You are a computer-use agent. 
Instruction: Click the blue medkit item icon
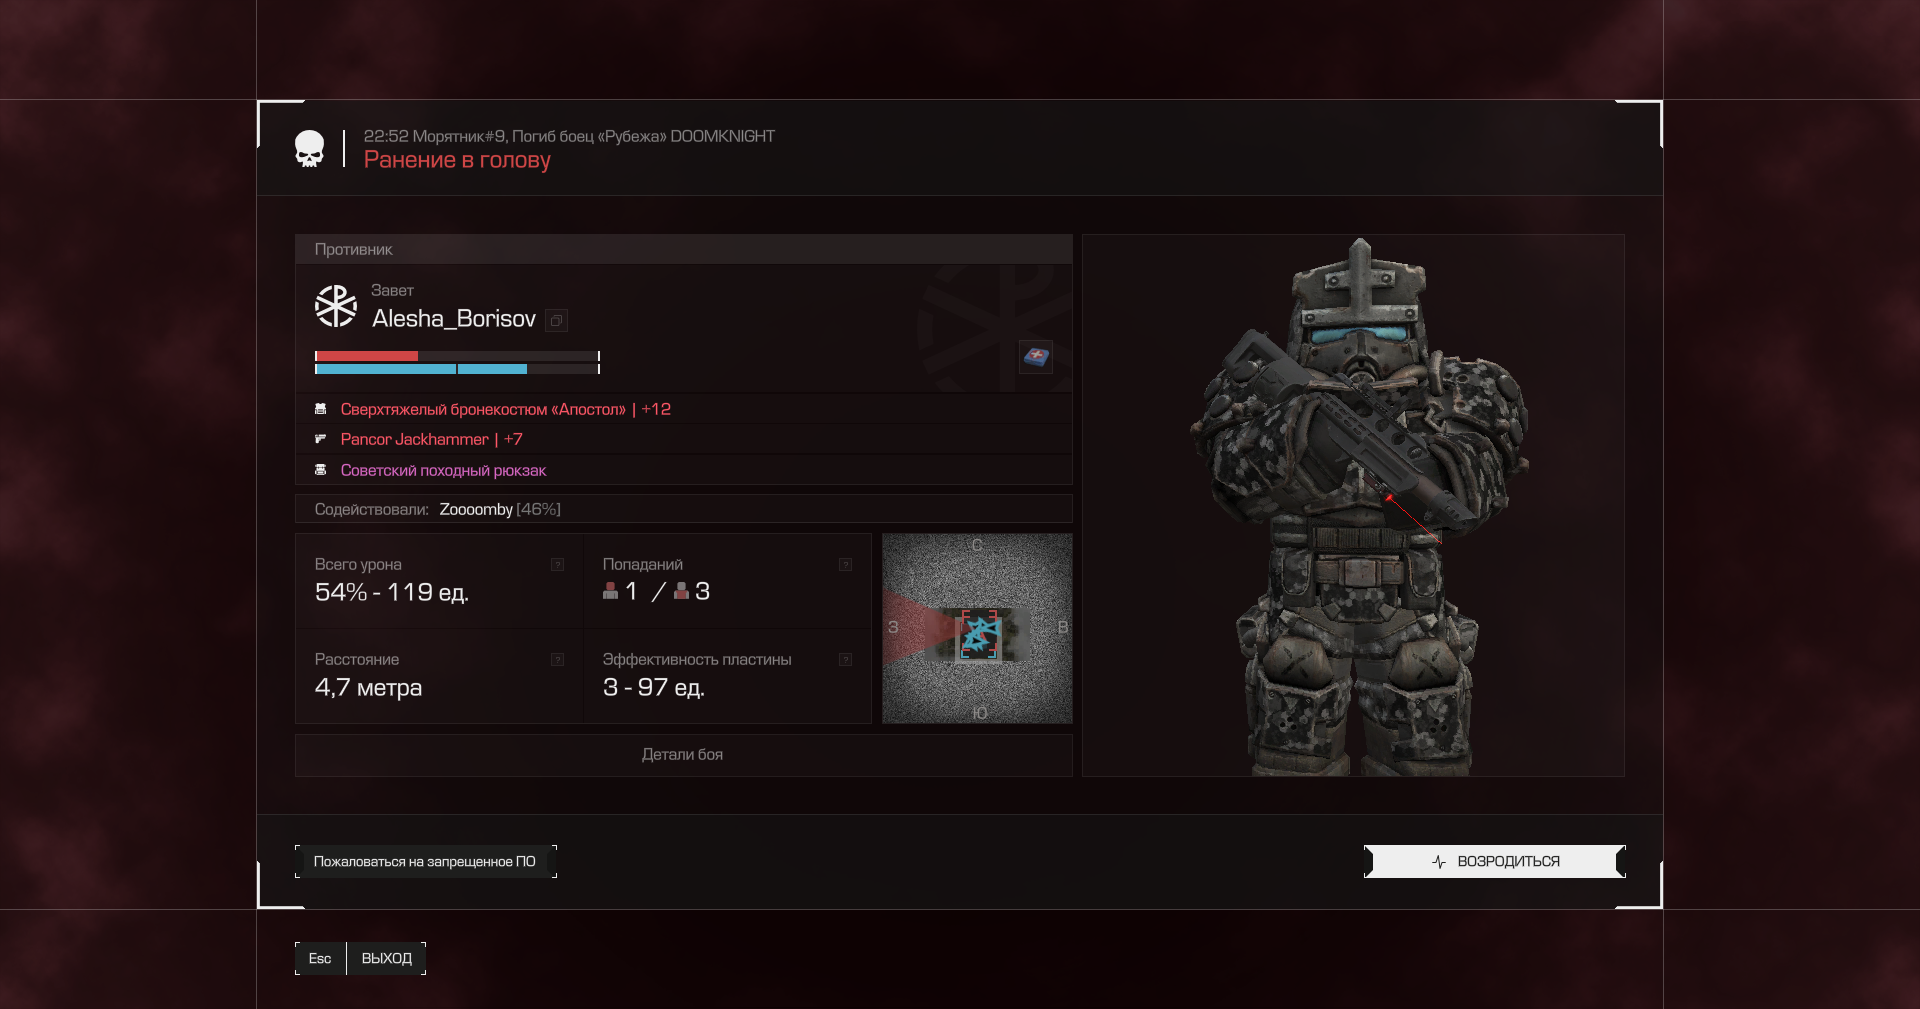[x=1036, y=356]
